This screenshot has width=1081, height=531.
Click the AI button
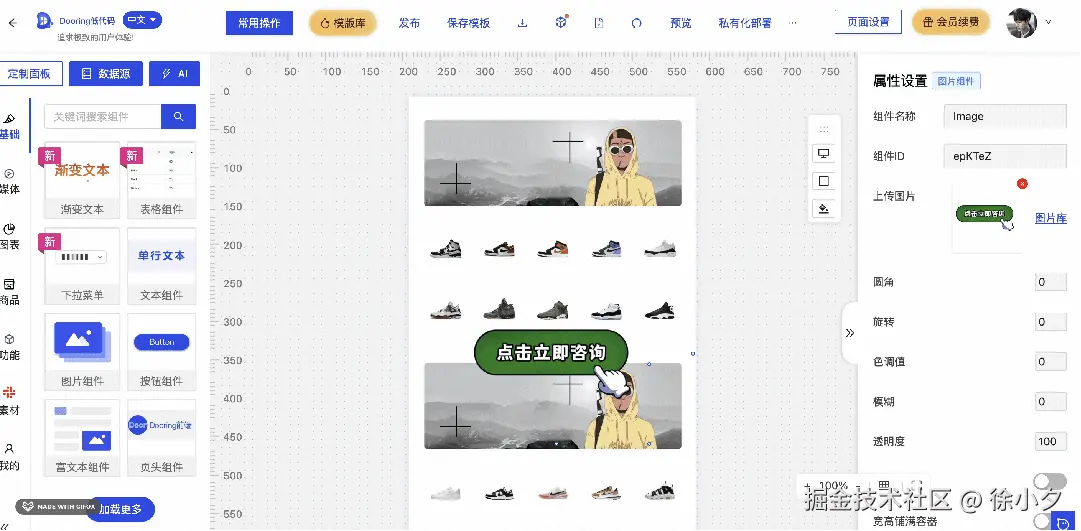click(174, 74)
